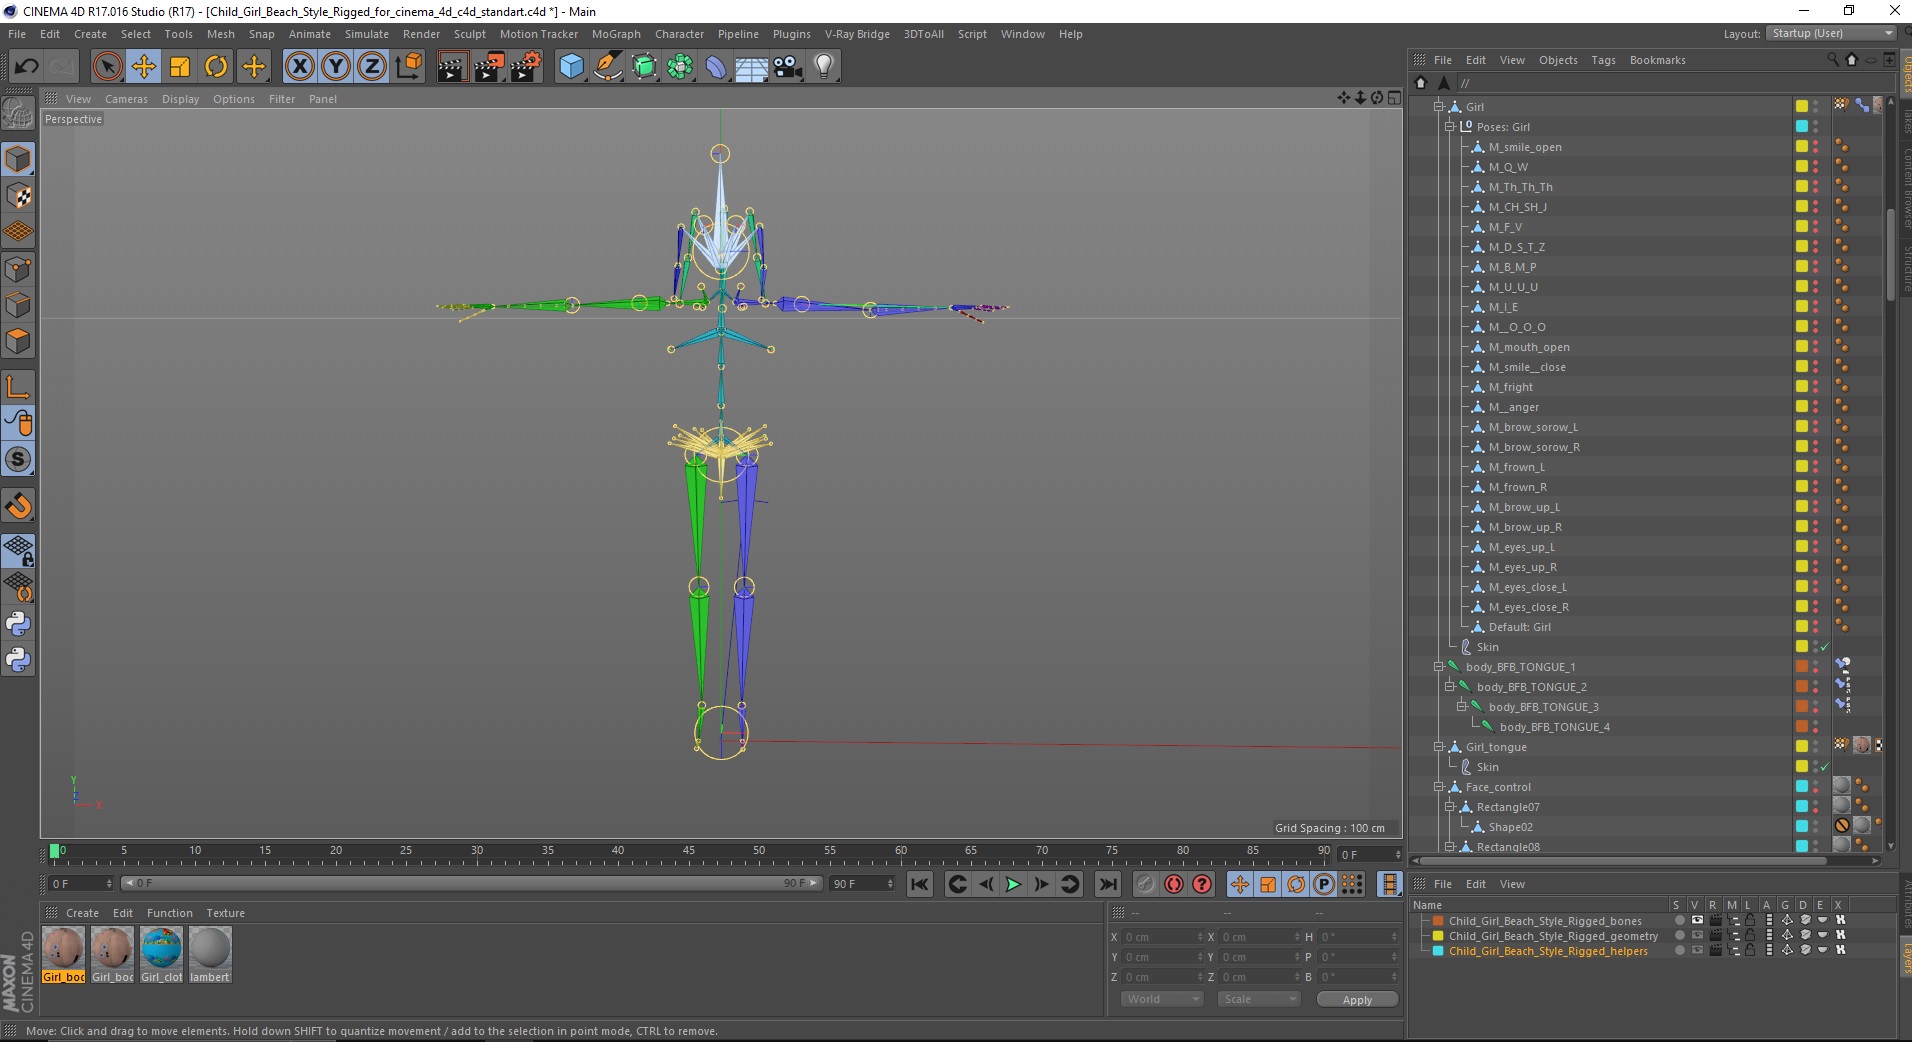The width and height of the screenshot is (1912, 1042).
Task: Switch to Points mode
Action: tap(18, 268)
